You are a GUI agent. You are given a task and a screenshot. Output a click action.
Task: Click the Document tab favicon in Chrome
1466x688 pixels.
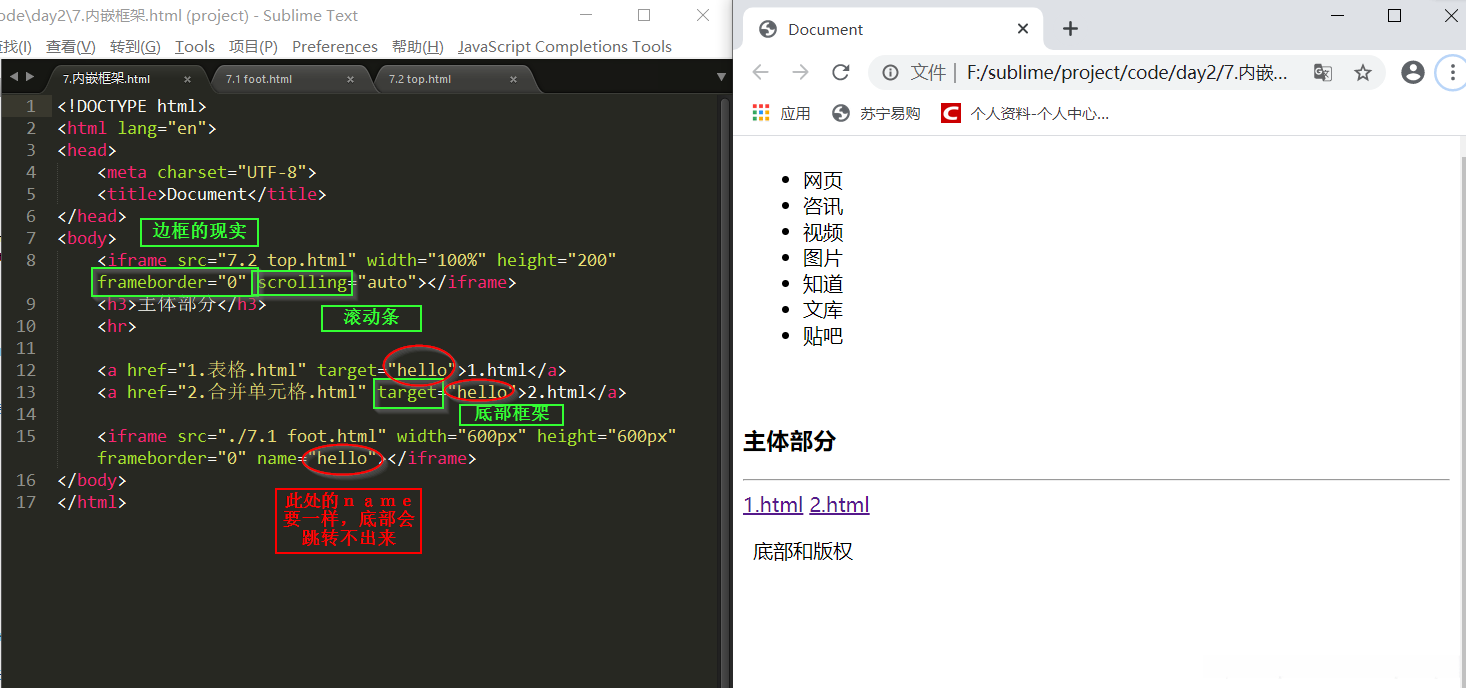[x=767, y=29]
